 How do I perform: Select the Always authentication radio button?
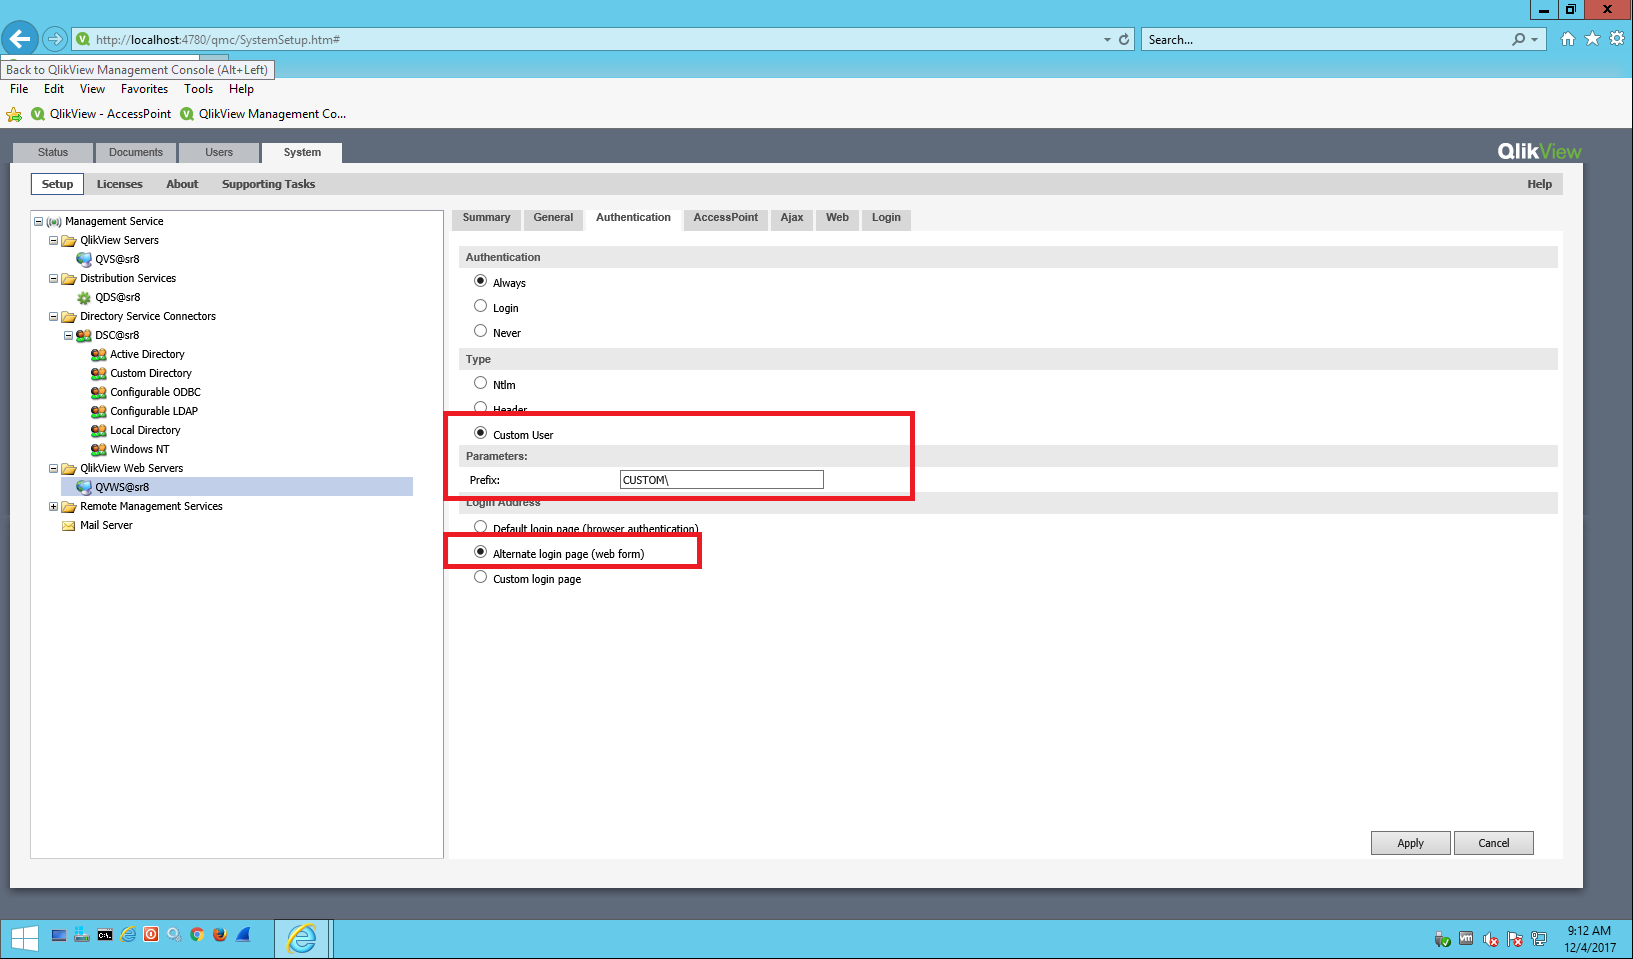point(480,281)
